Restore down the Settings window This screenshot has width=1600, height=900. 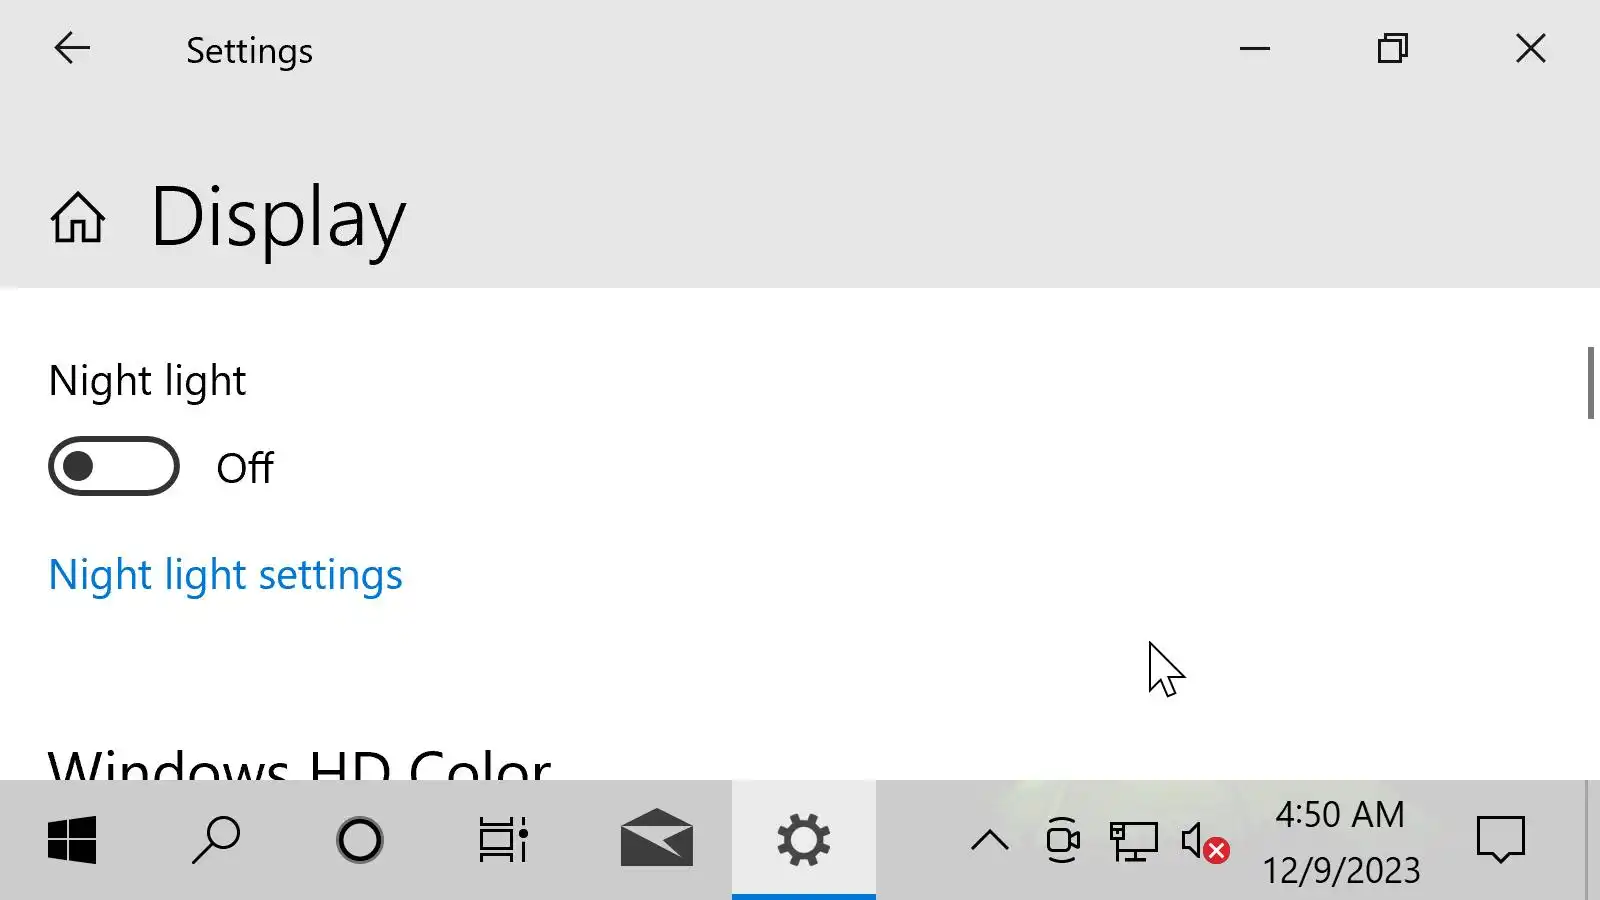point(1392,48)
